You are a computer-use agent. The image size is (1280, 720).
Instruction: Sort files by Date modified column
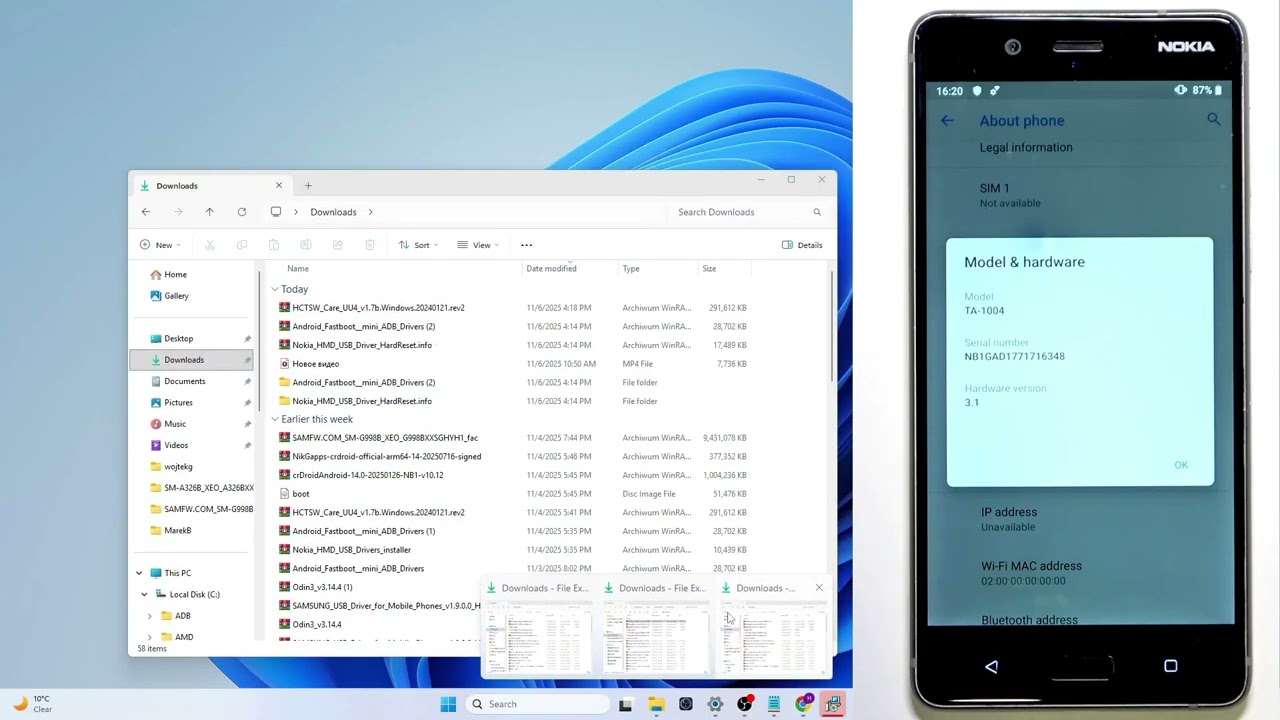pos(551,268)
